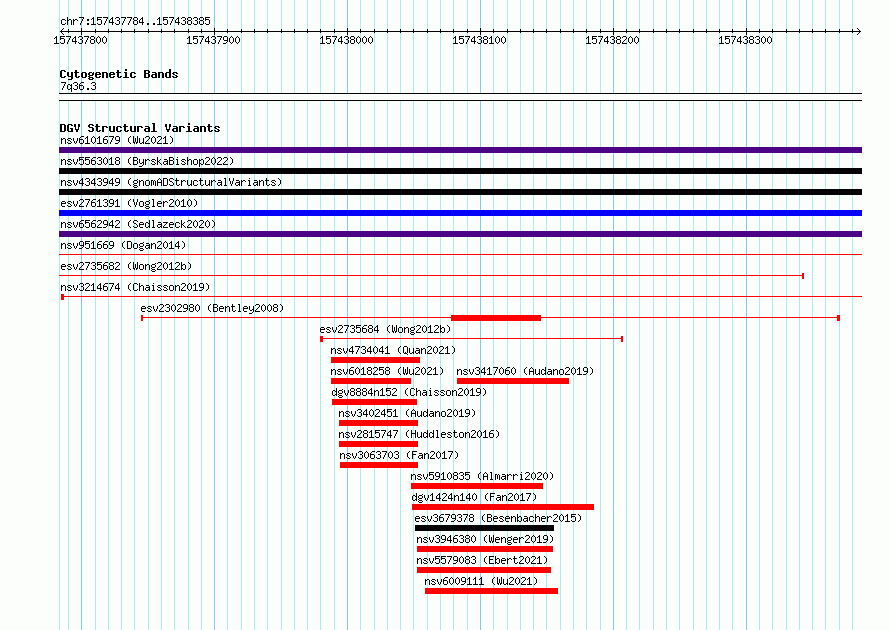Open nsv3402451 (Audano2019) label

(x=407, y=413)
